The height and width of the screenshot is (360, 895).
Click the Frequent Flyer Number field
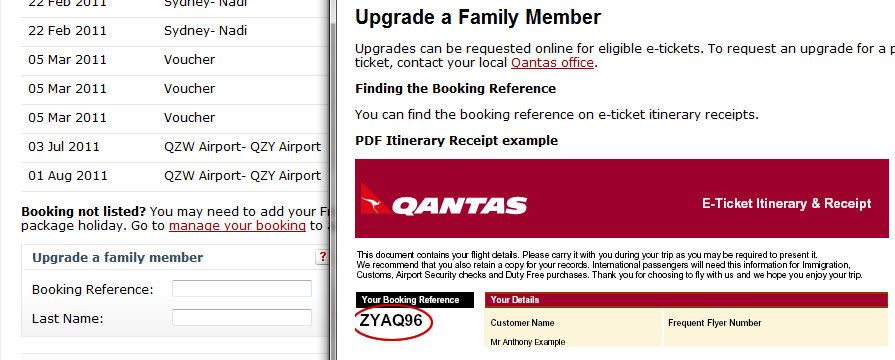pyautogui.click(x=775, y=328)
